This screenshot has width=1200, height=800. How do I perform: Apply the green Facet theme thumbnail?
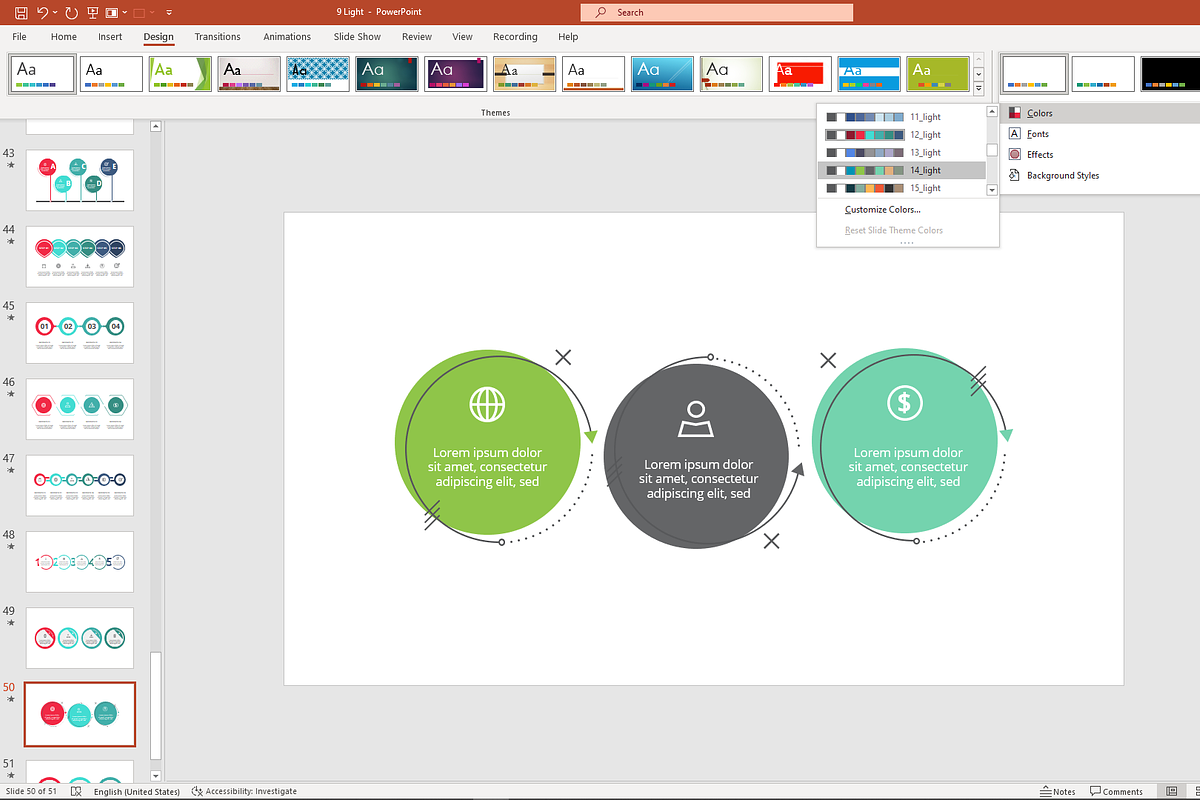(x=180, y=74)
